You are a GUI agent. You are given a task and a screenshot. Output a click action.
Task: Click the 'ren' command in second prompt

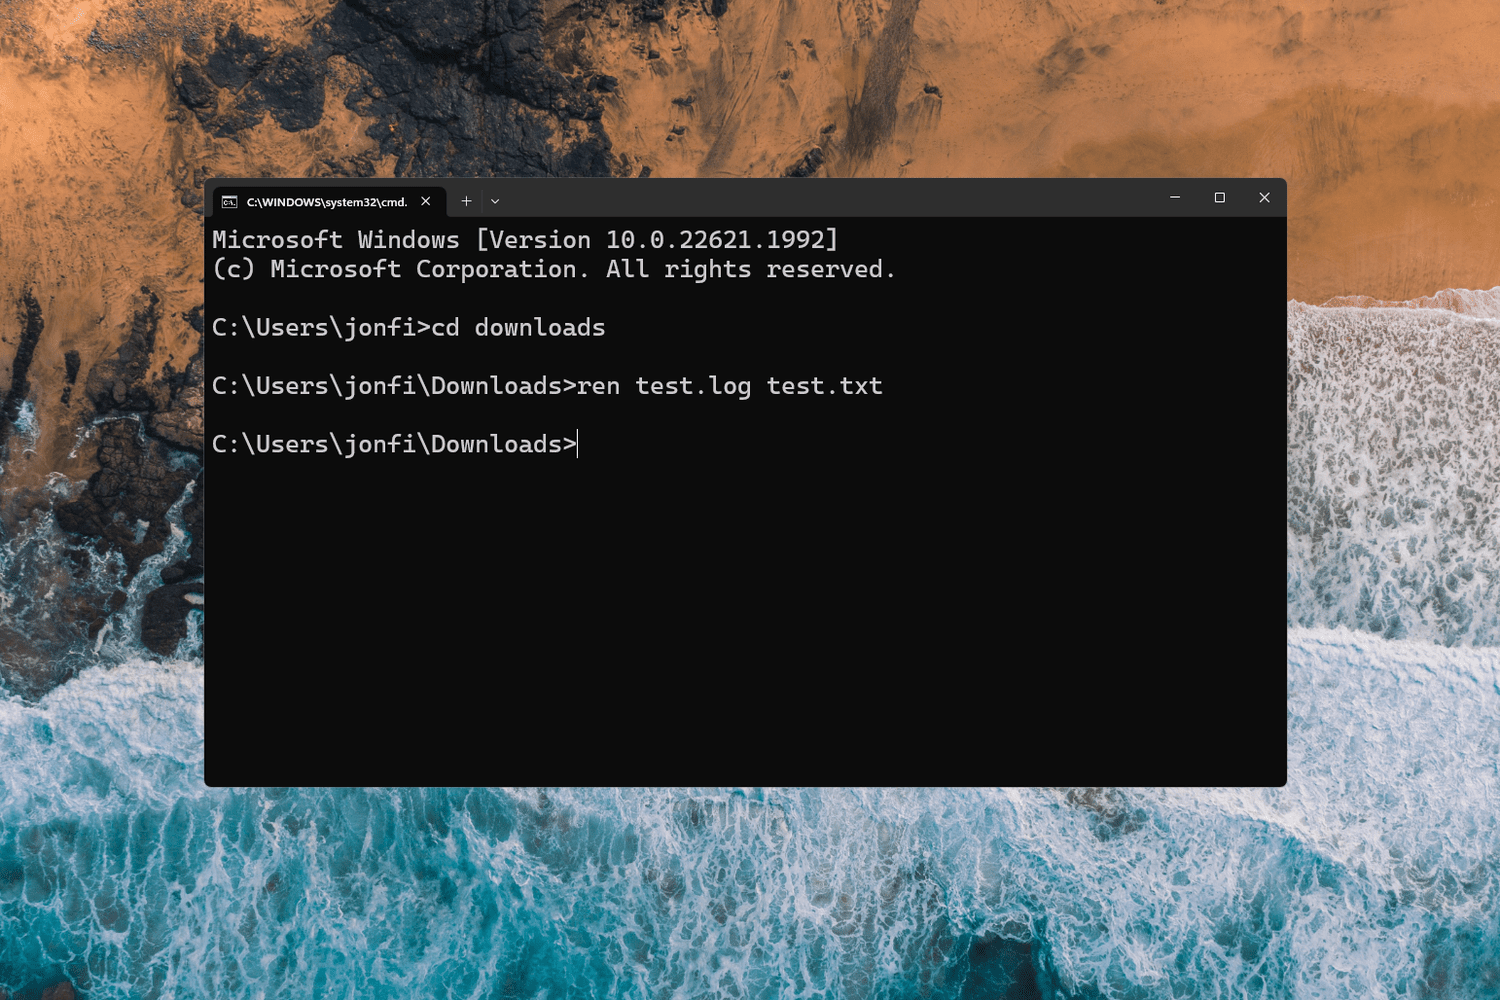(598, 386)
